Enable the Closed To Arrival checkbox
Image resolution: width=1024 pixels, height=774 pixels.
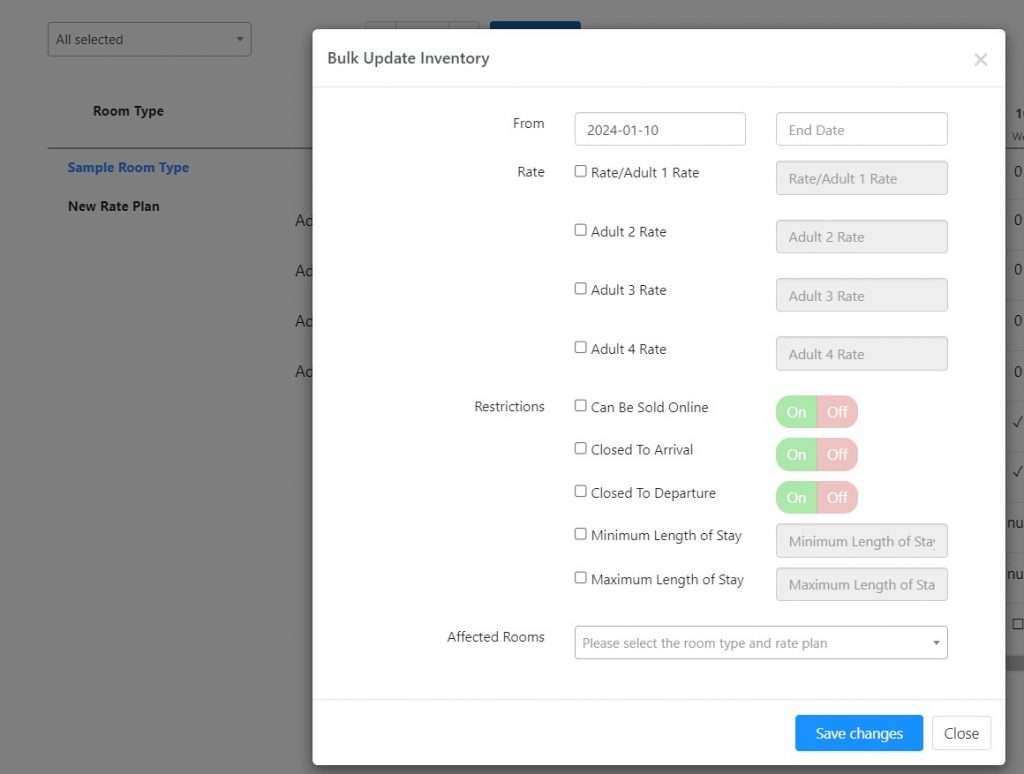580,449
